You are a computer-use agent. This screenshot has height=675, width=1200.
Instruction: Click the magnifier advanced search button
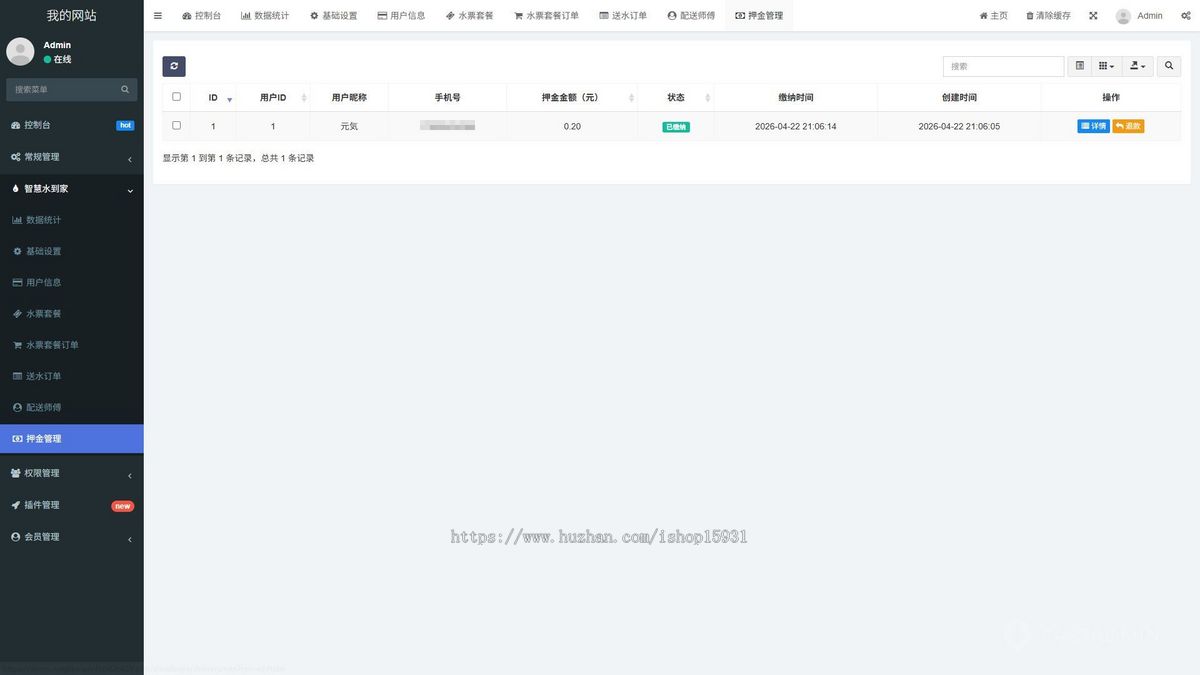[1169, 66]
